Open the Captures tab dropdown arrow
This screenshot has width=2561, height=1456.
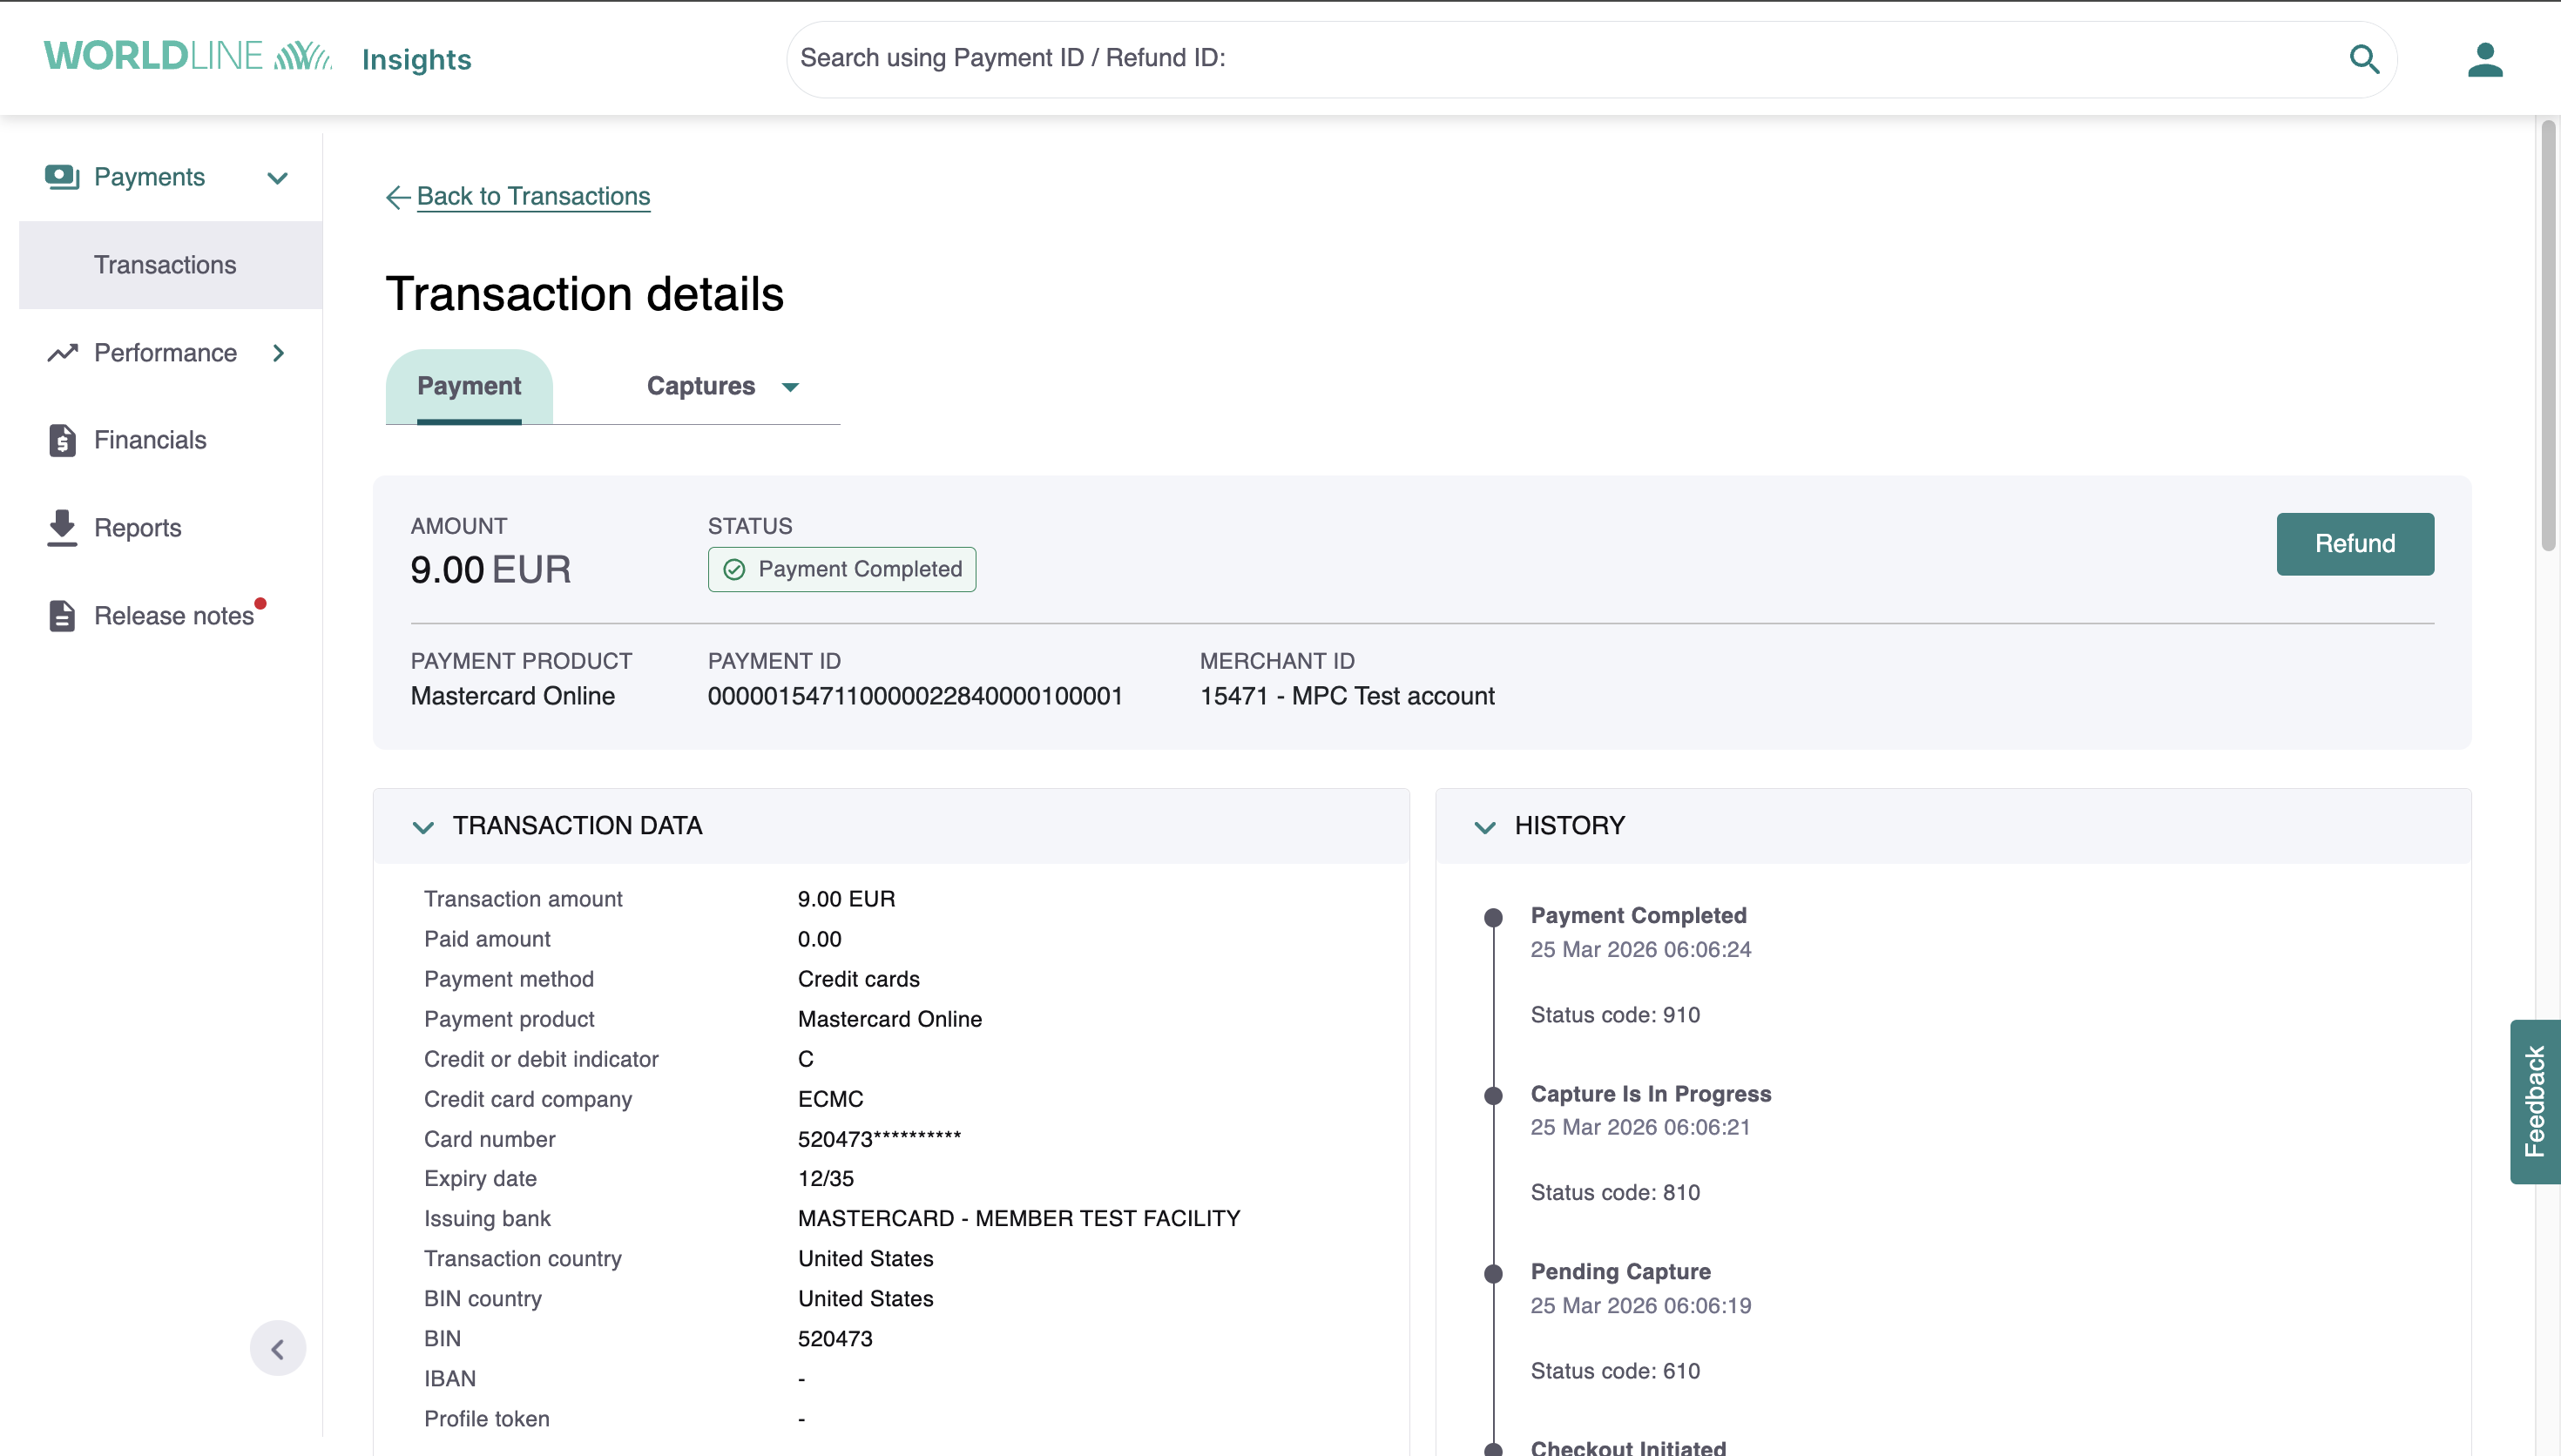point(790,387)
